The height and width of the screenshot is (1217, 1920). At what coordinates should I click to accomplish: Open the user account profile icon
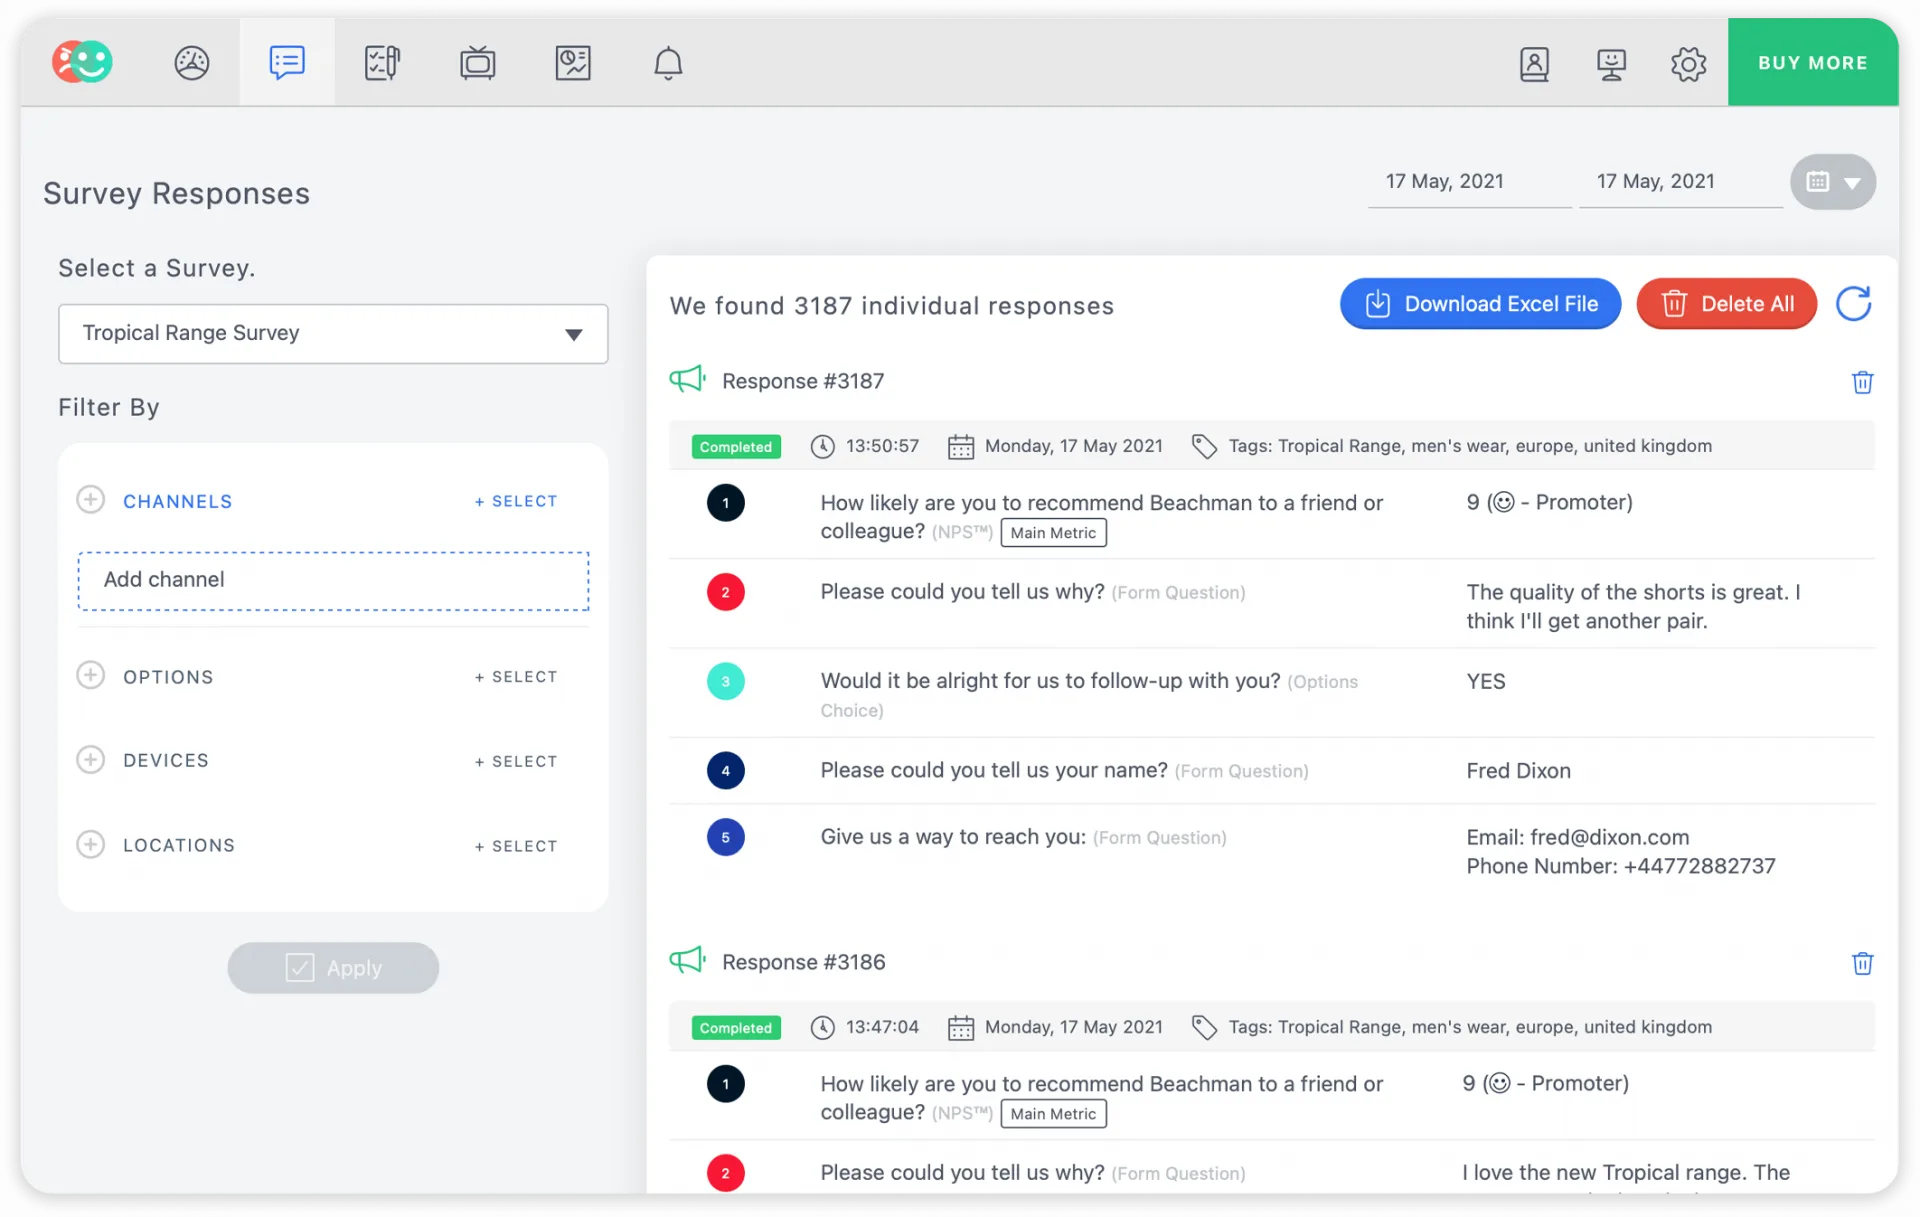1534,64
